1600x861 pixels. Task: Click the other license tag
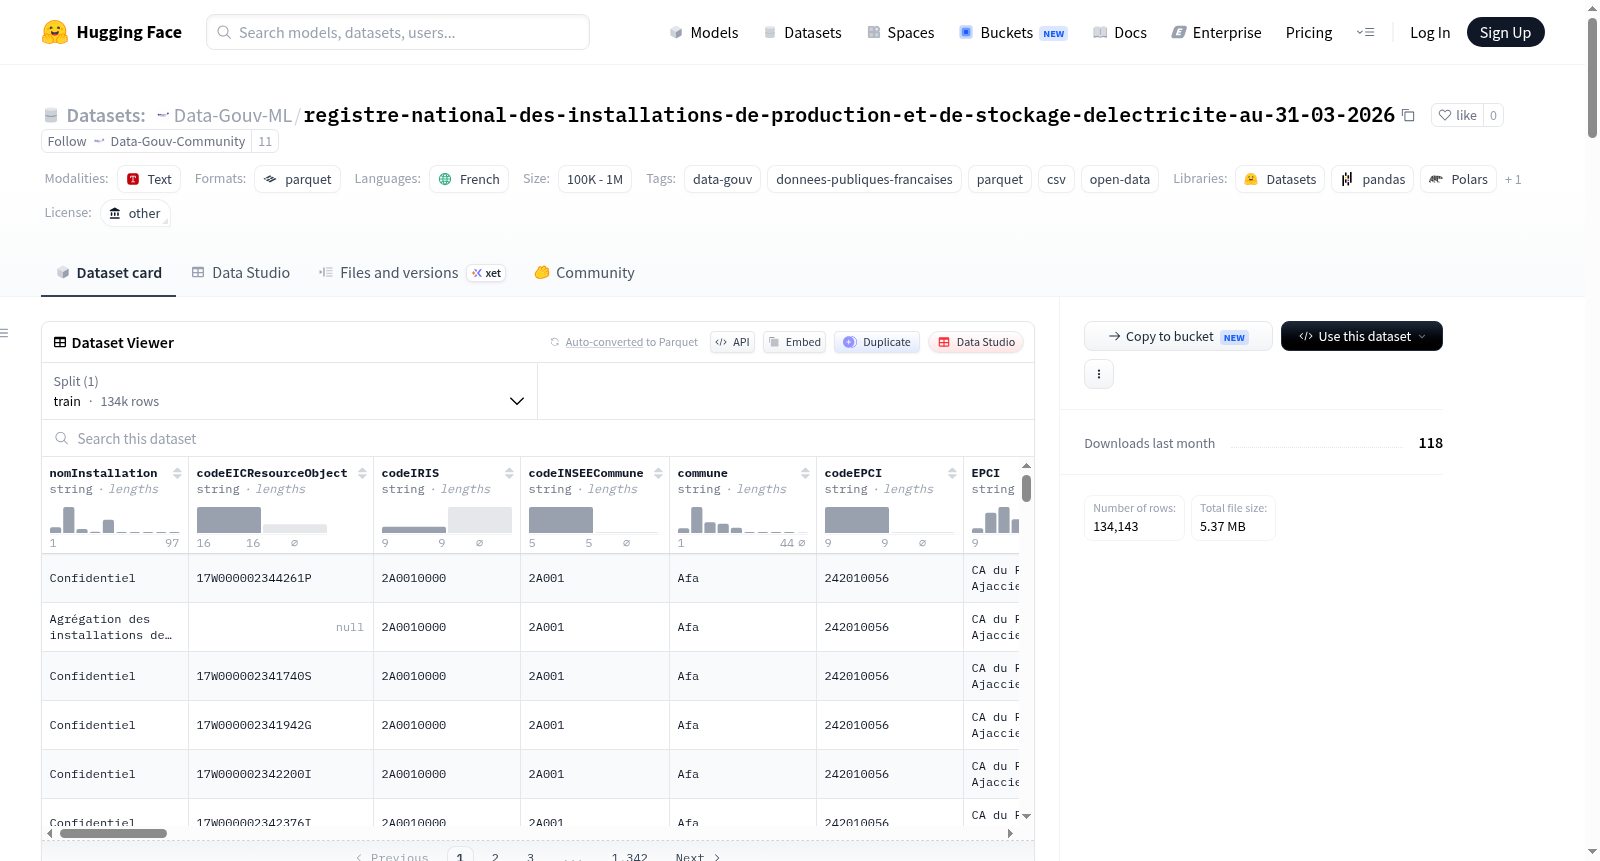pyautogui.click(x=134, y=213)
